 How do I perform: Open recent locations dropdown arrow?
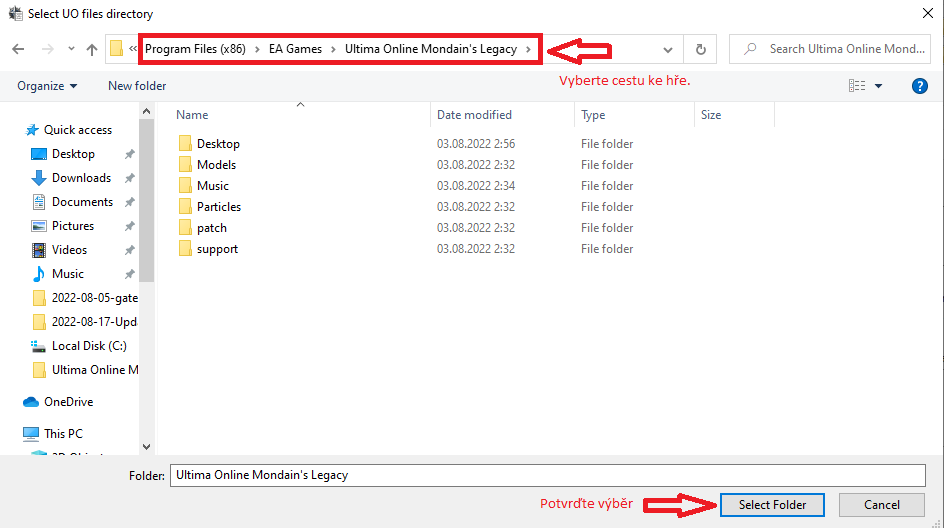[x=71, y=49]
